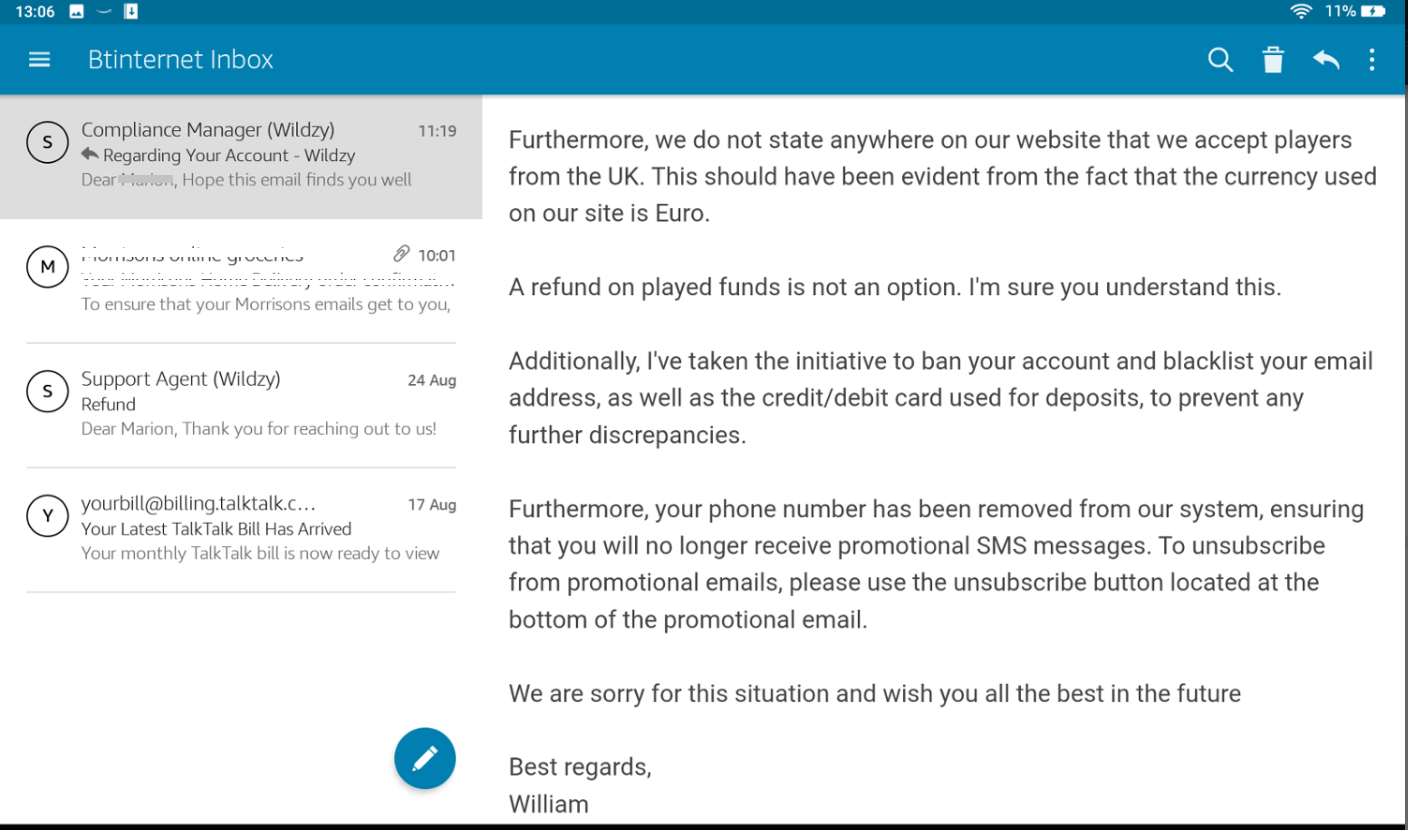Open the three-dot overflow menu
The width and height of the screenshot is (1408, 830).
(1372, 60)
